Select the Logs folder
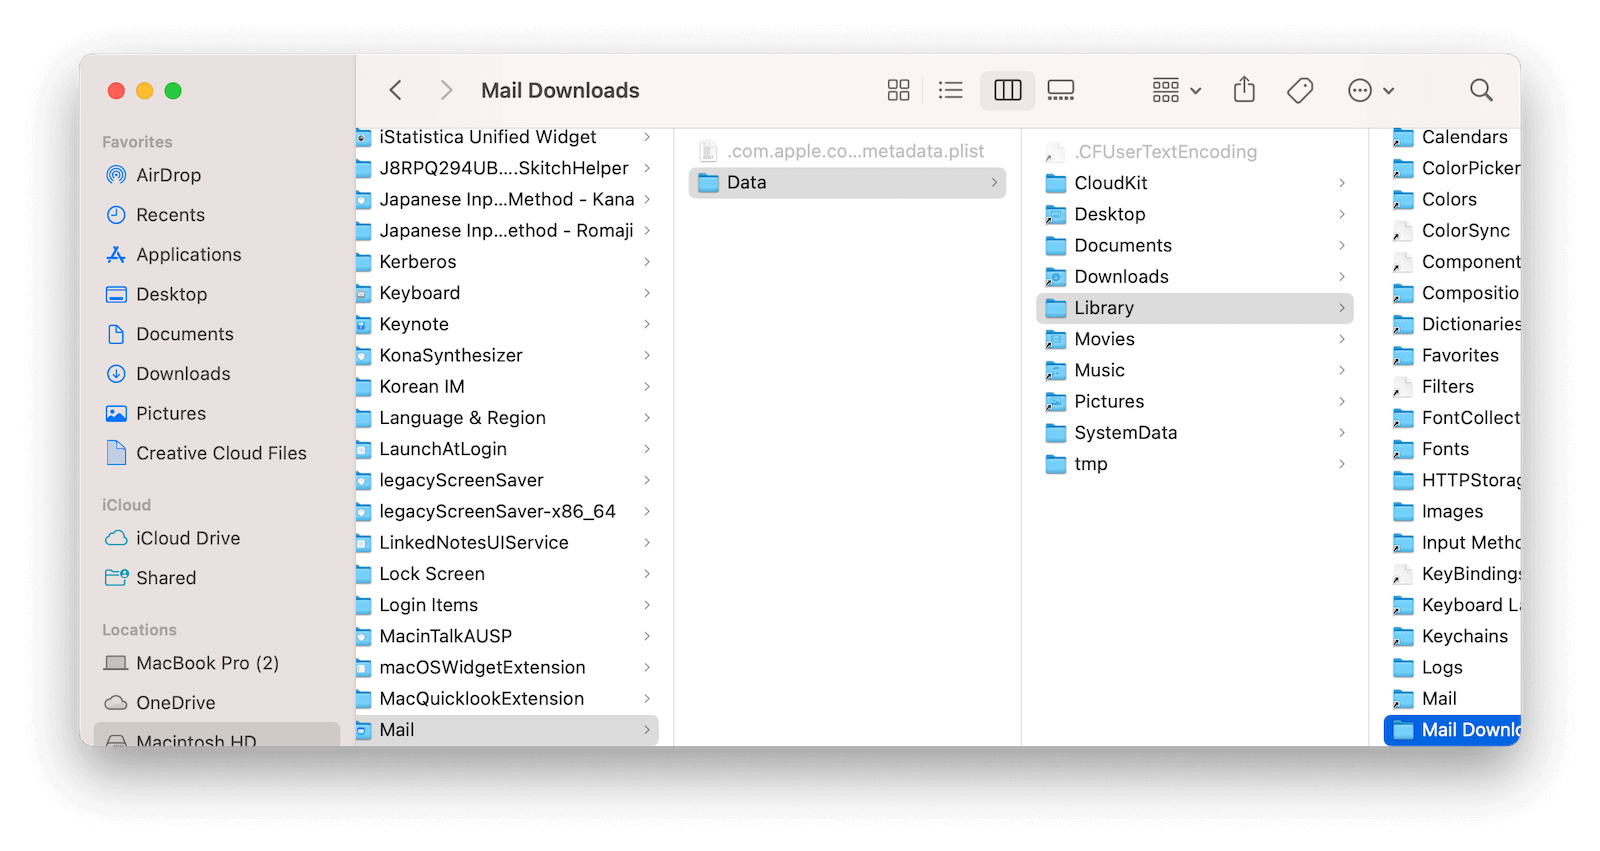 click(x=1452, y=667)
